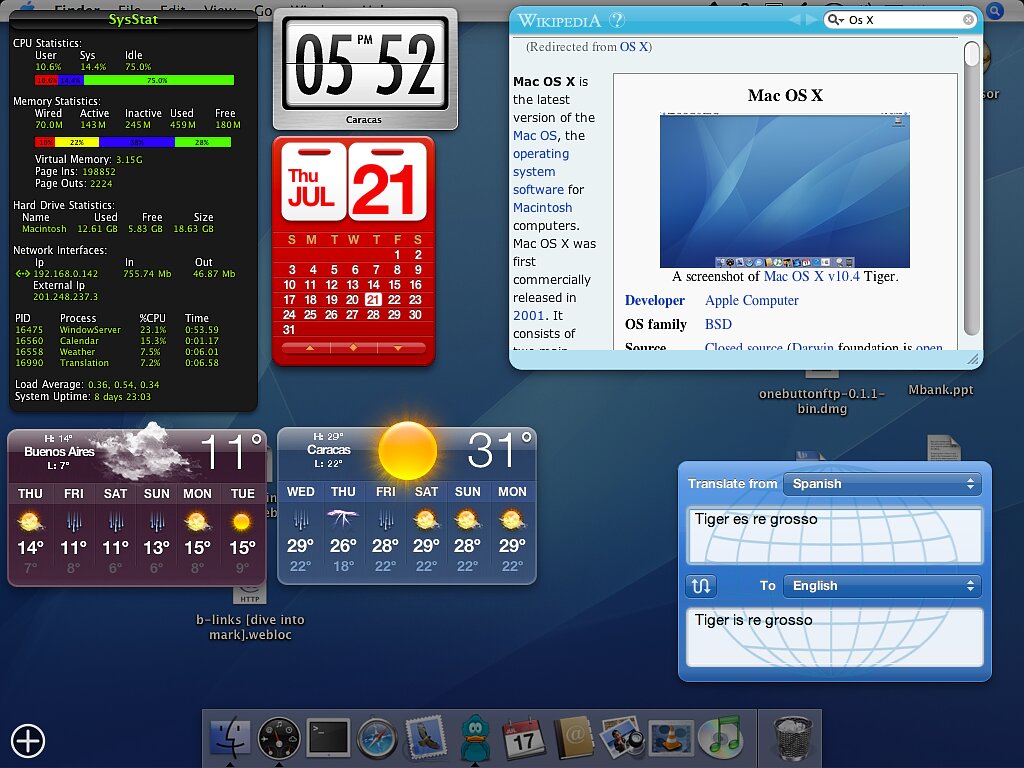Click the Wikipedia widget resize handle
This screenshot has height=768, width=1024.
point(972,359)
